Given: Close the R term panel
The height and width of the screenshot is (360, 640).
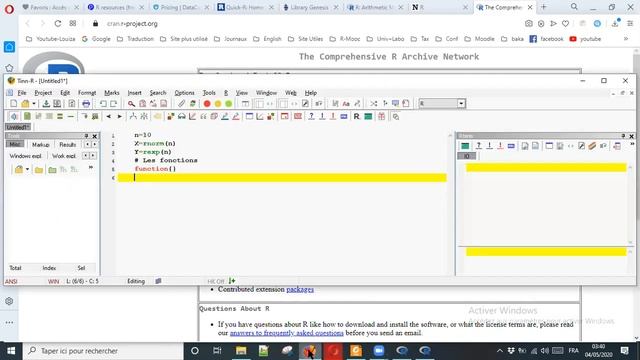Looking at the screenshot, I should click(631, 136).
